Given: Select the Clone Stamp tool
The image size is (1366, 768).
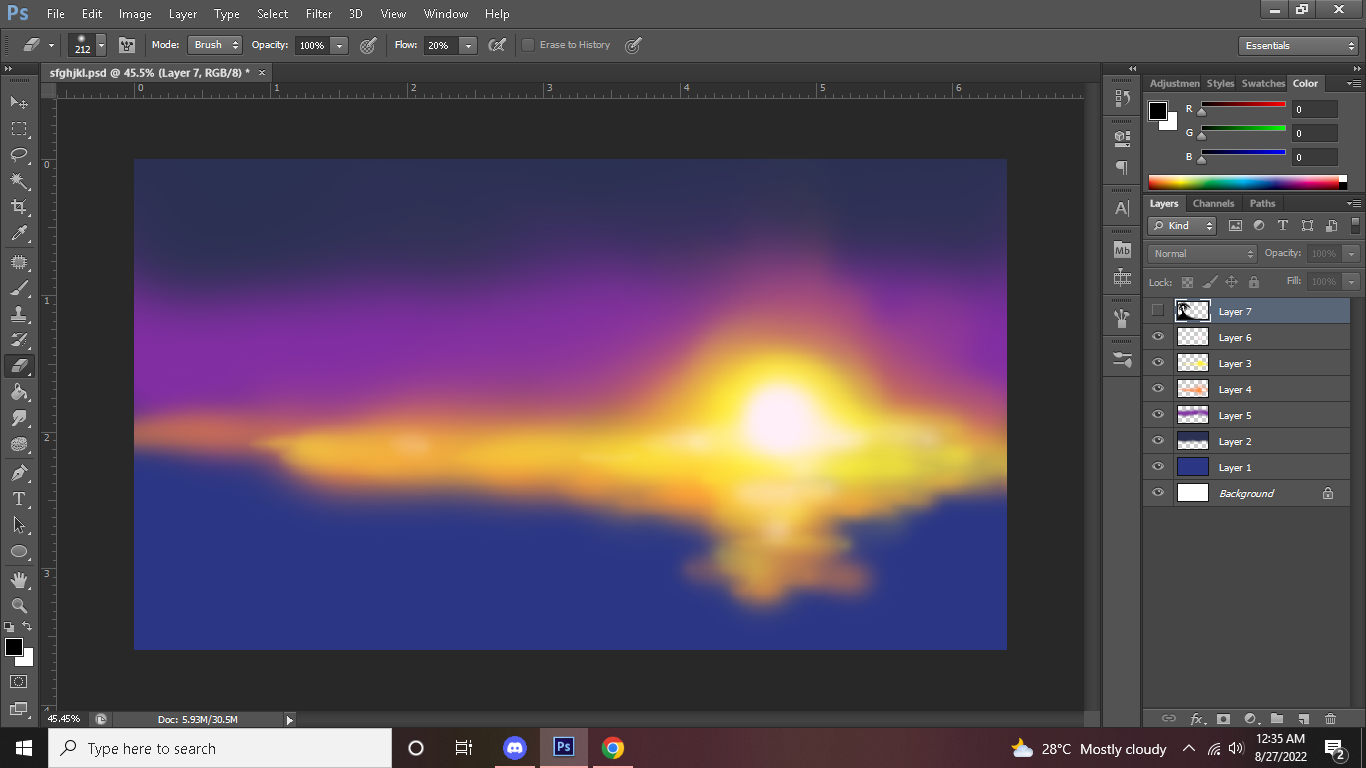Looking at the screenshot, I should pos(19,314).
